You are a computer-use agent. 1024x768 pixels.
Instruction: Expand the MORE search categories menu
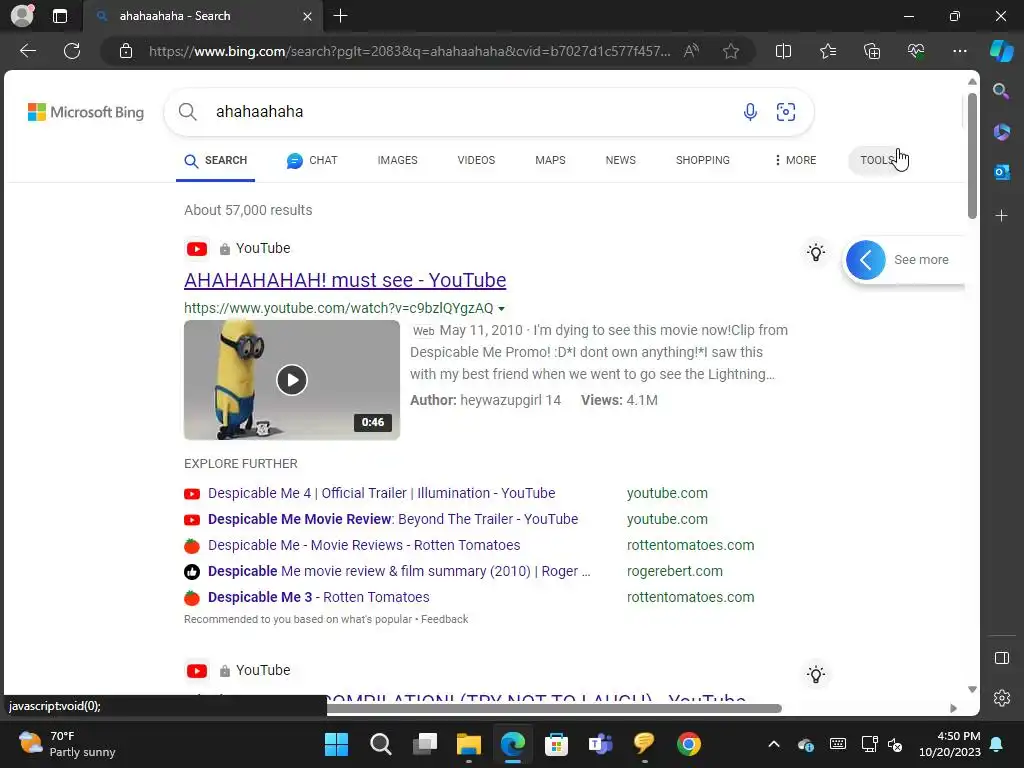(795, 160)
